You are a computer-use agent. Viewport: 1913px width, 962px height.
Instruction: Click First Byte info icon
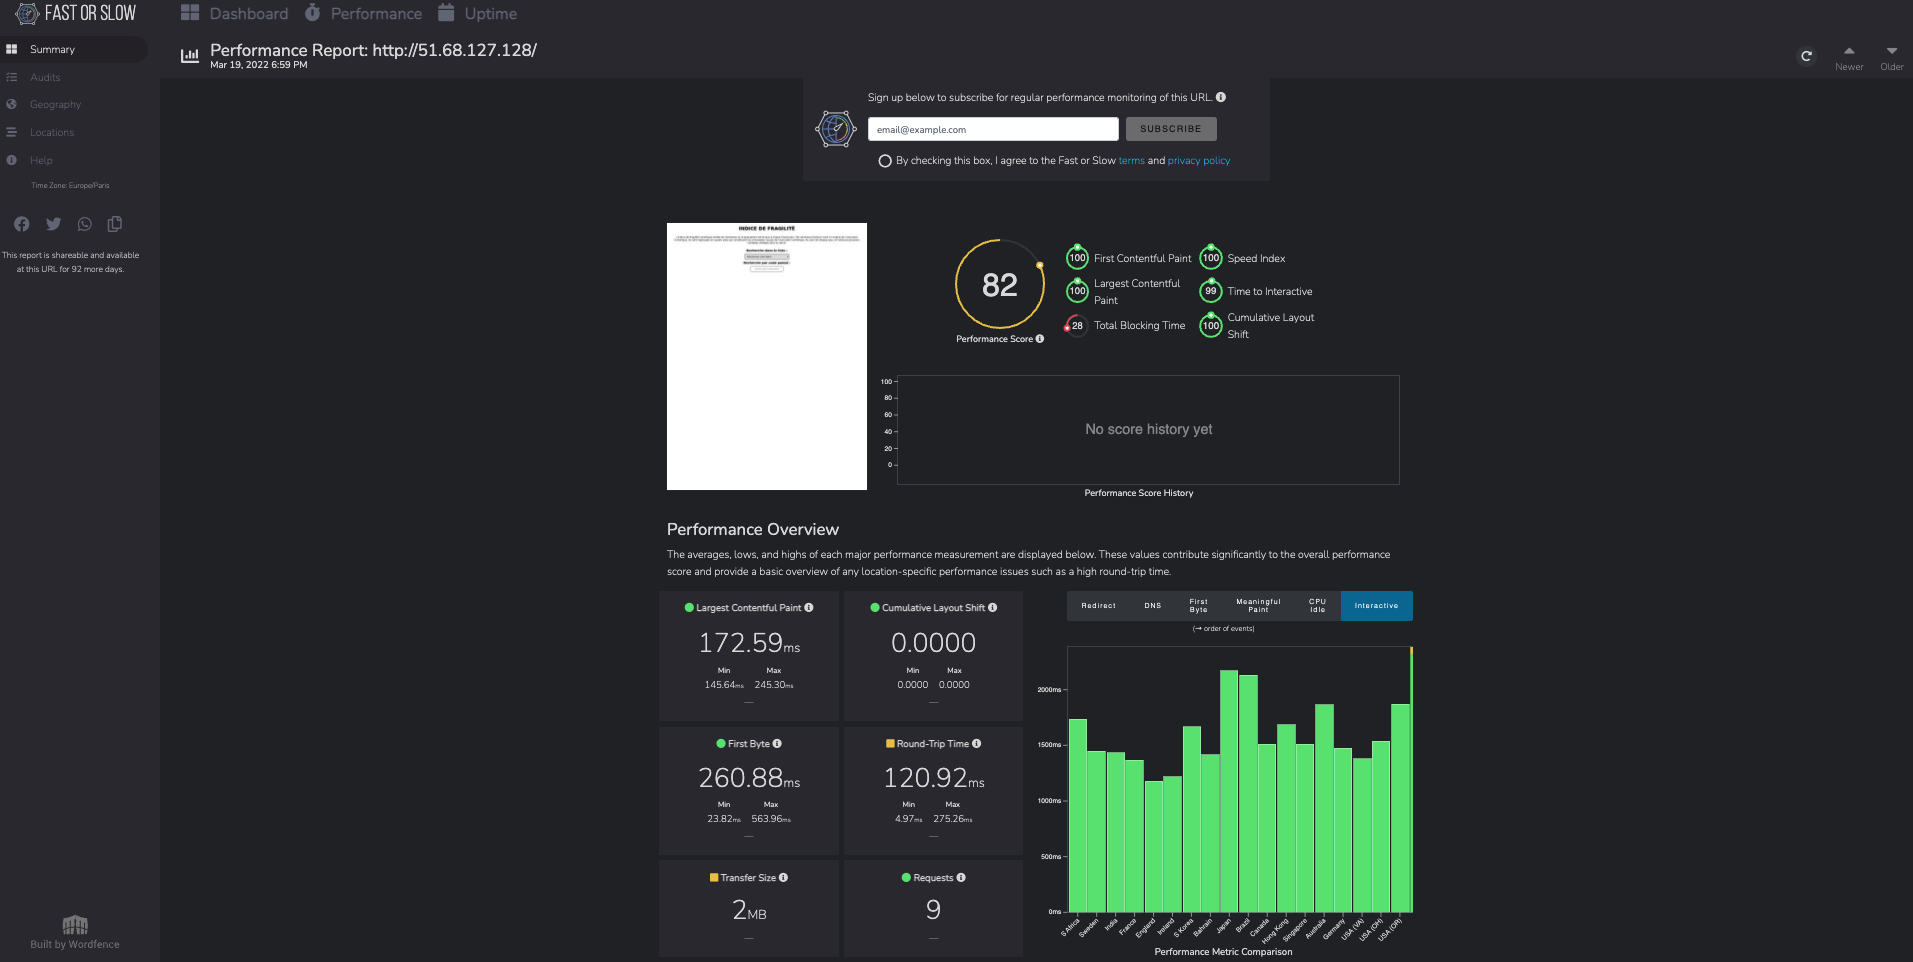click(x=777, y=743)
